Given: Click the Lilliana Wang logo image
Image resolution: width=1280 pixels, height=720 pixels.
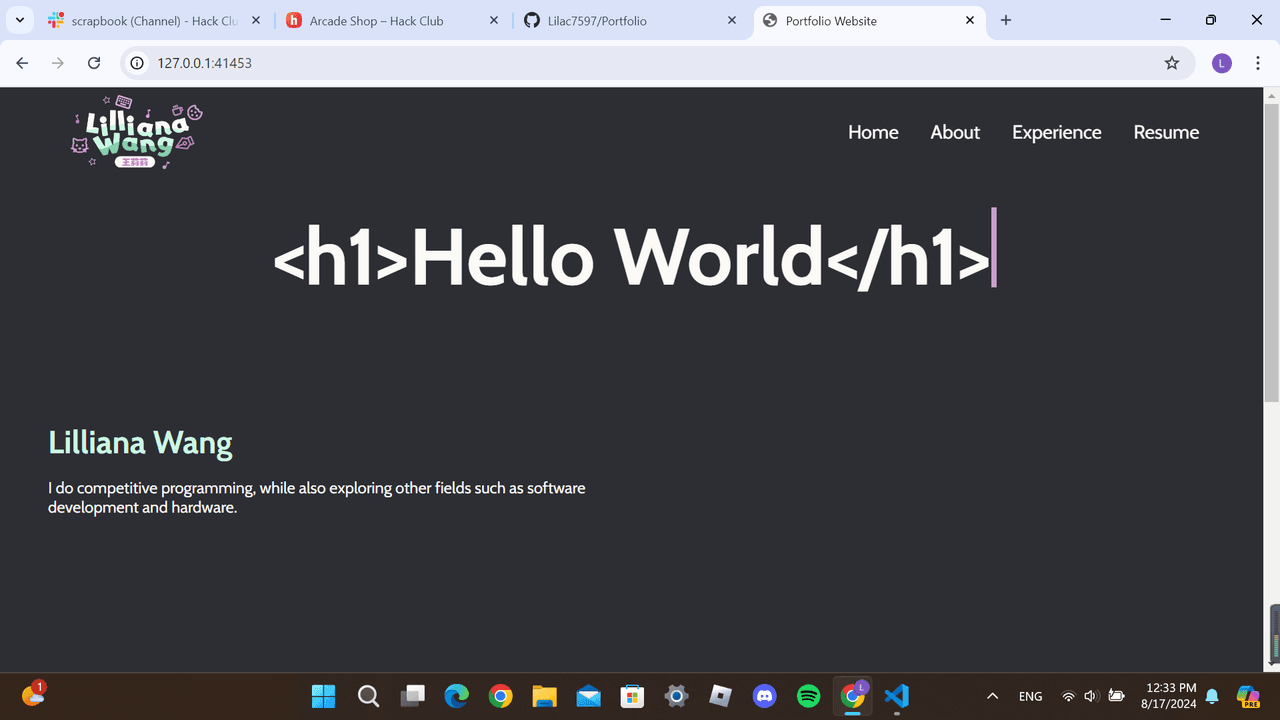Looking at the screenshot, I should (138, 132).
